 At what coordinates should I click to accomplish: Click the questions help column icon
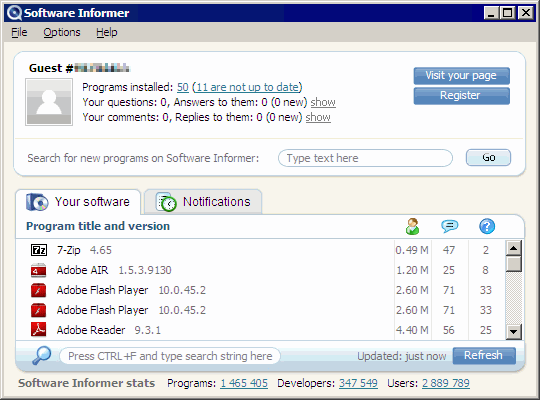click(x=487, y=226)
